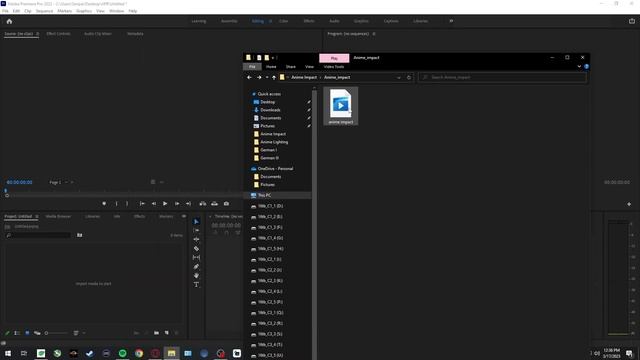Expand Explorer address bar history dropdown
The image size is (640, 360).
pyautogui.click(x=398, y=78)
